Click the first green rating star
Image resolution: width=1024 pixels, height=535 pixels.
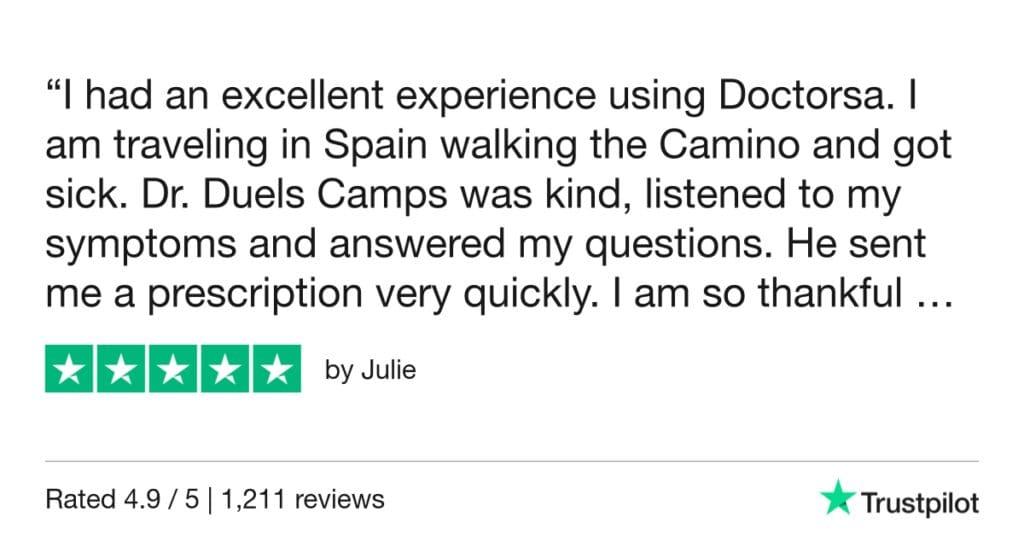(70, 369)
